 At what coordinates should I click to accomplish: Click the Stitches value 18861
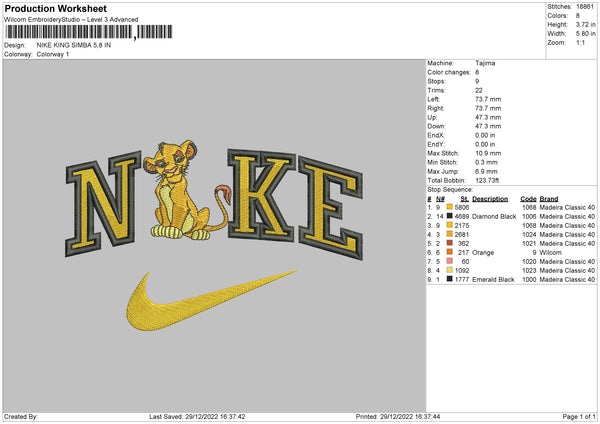click(x=585, y=7)
